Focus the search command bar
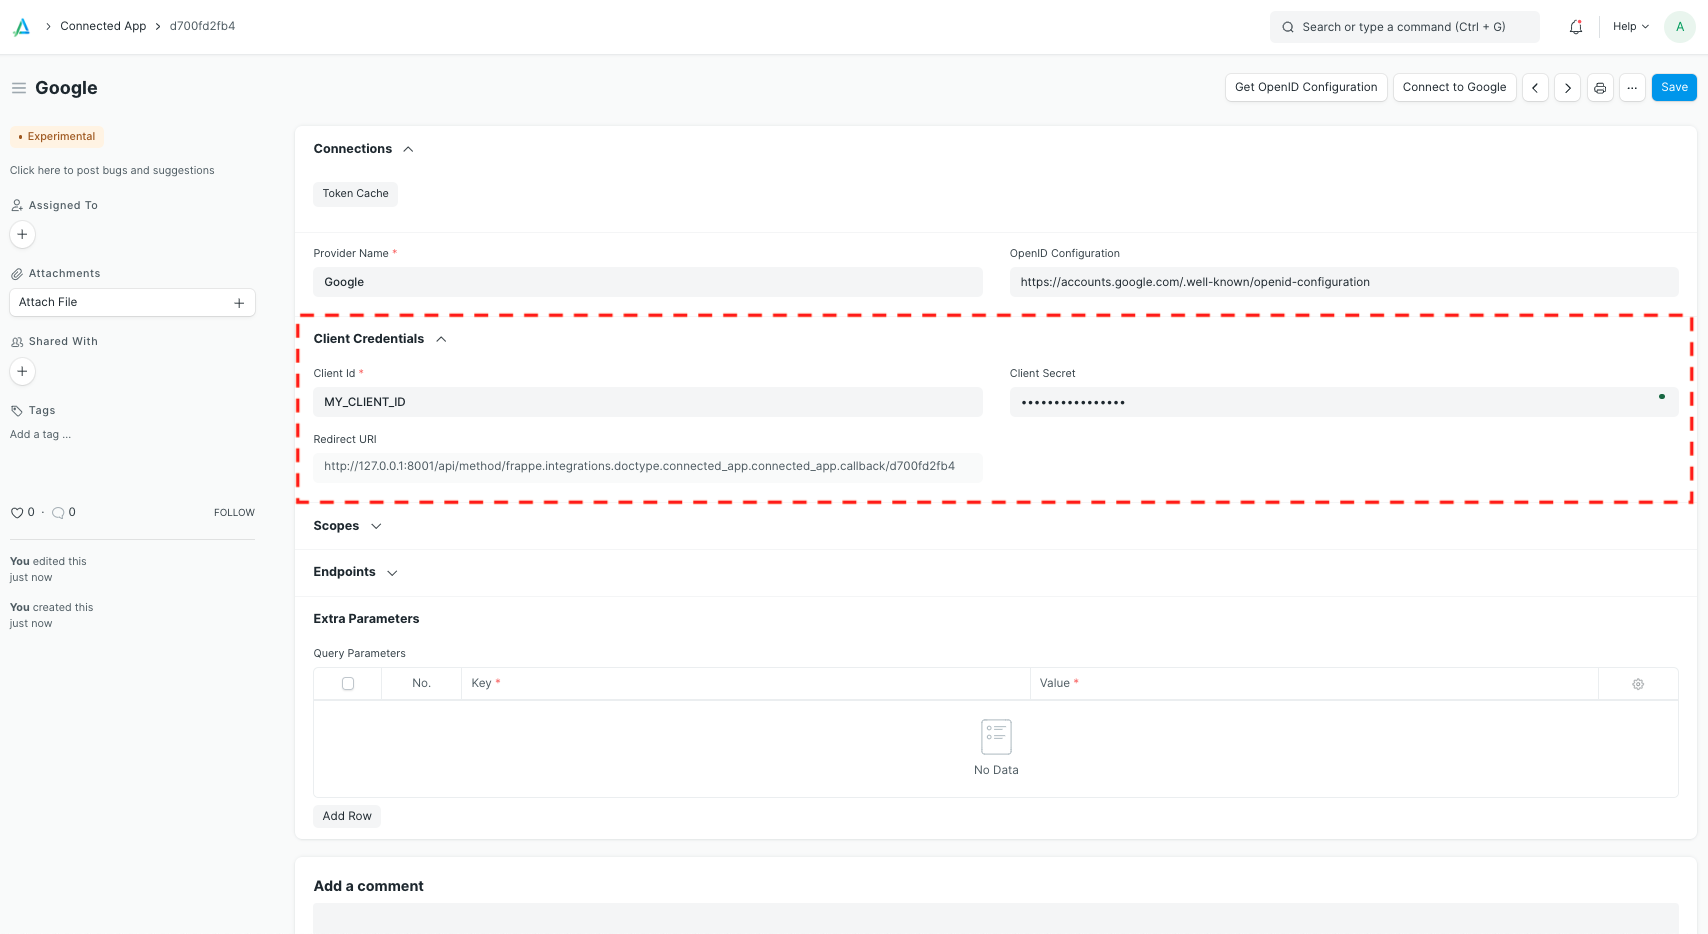 1405,27
